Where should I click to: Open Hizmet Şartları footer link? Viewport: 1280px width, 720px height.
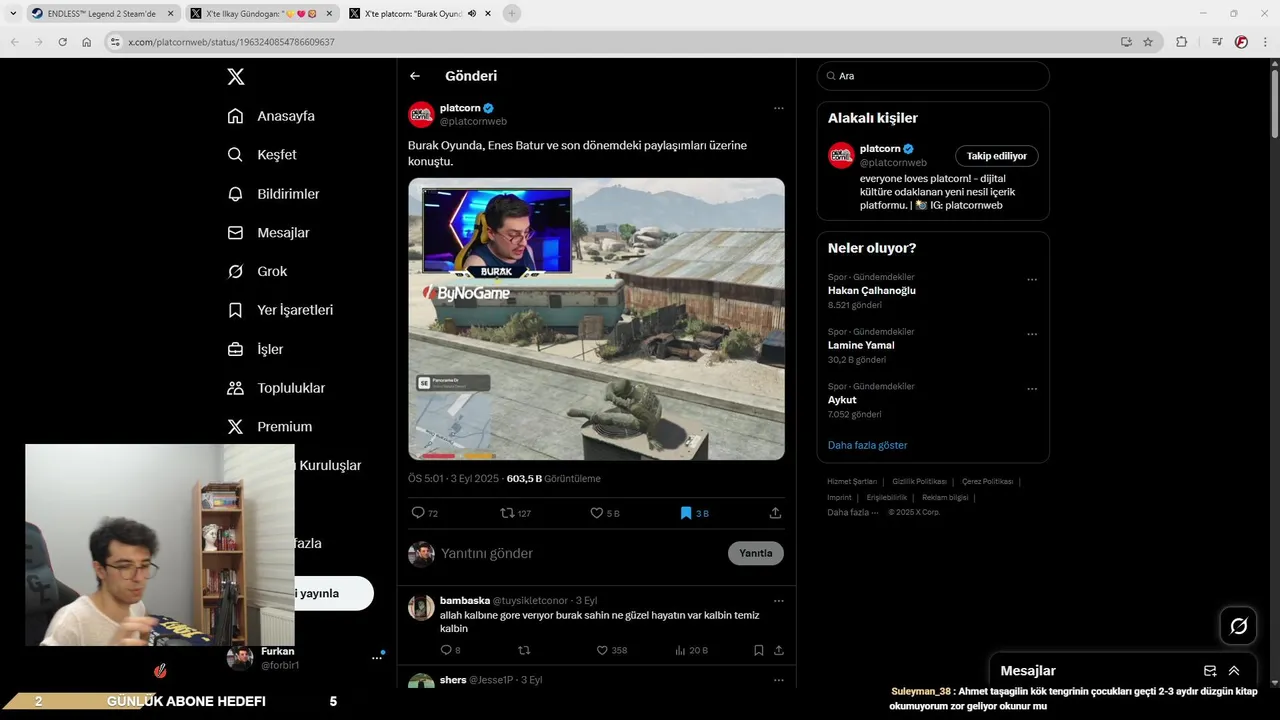[x=852, y=482]
